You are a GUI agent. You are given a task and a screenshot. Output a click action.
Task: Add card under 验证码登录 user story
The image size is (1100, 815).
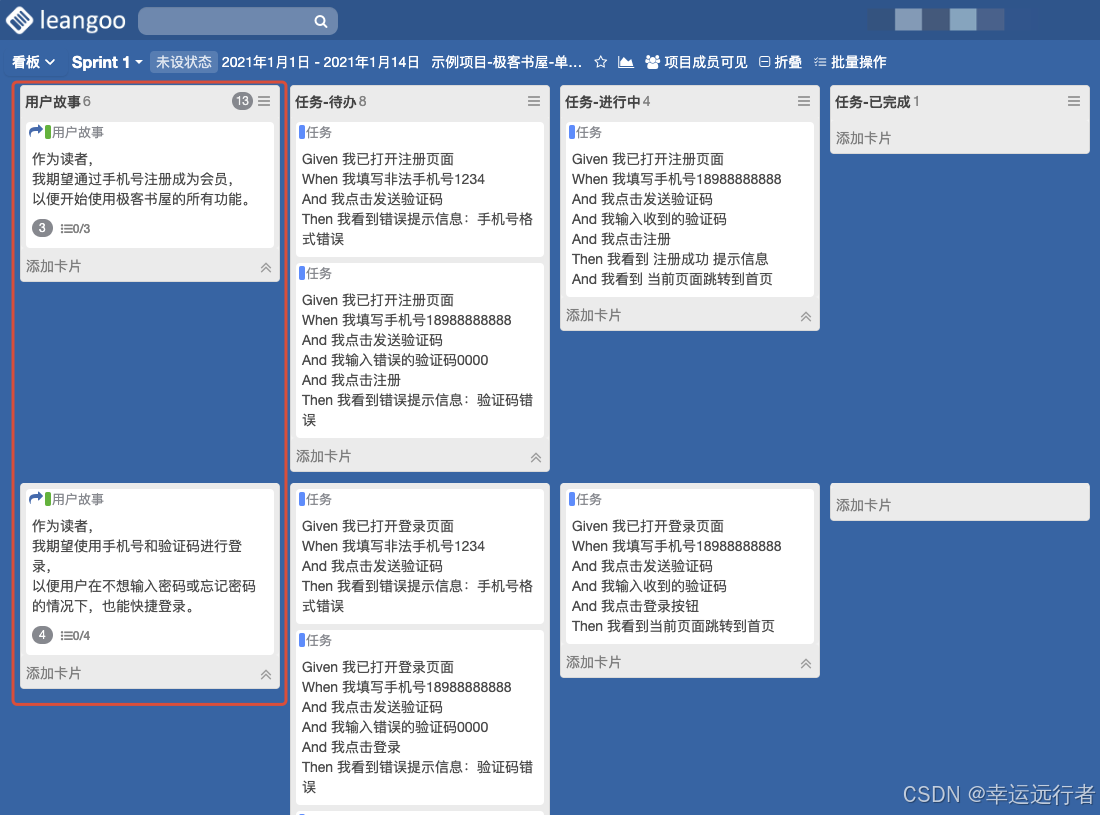53,673
